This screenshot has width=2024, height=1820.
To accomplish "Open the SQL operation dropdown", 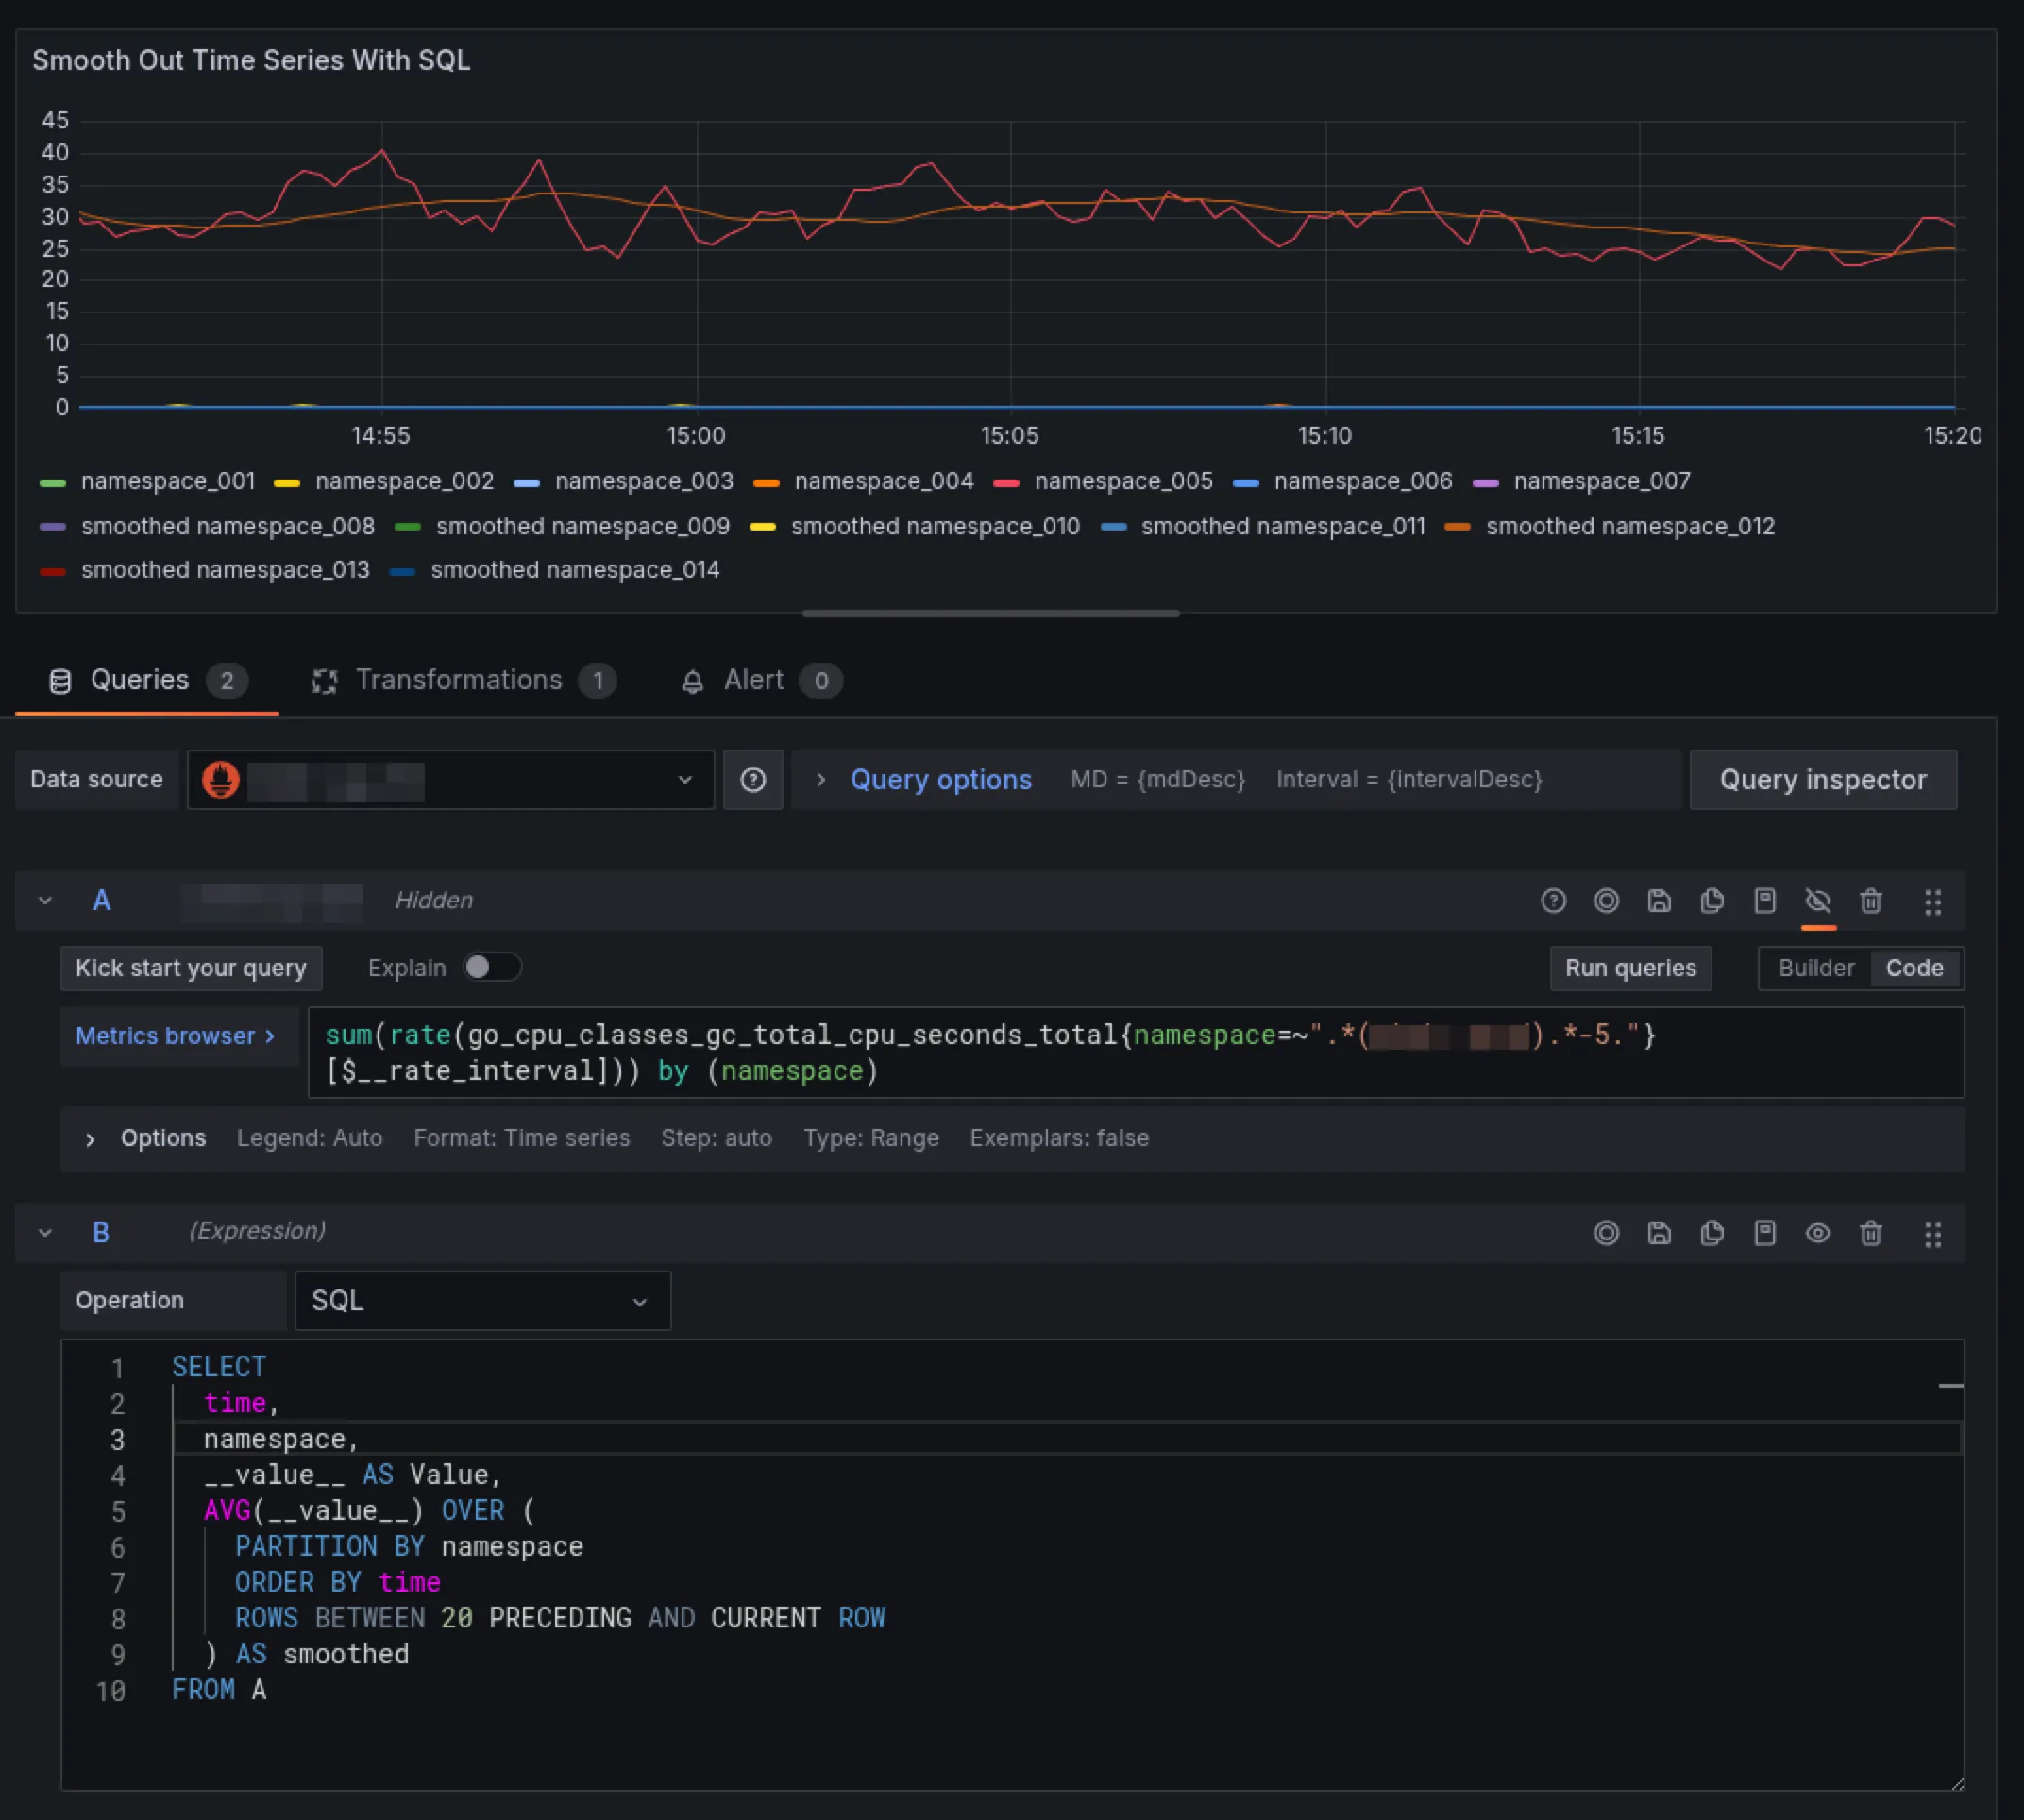I will tap(483, 1300).
